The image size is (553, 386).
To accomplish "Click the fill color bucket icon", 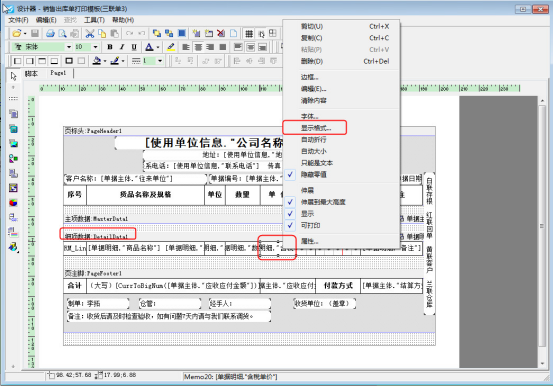I will tap(97, 61).
